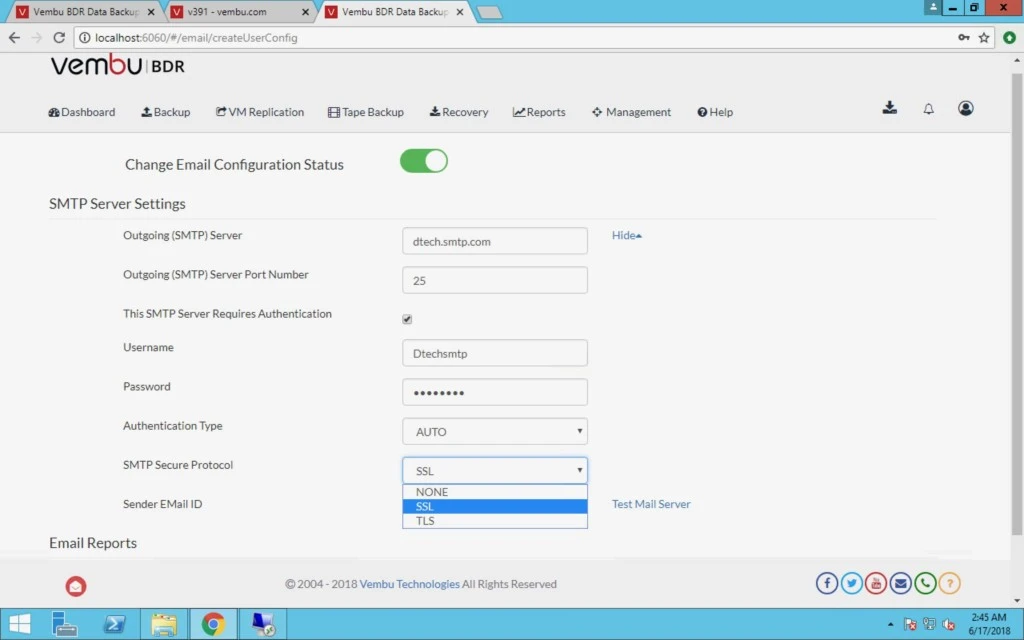
Task: Open the download icon in header
Action: (x=889, y=108)
